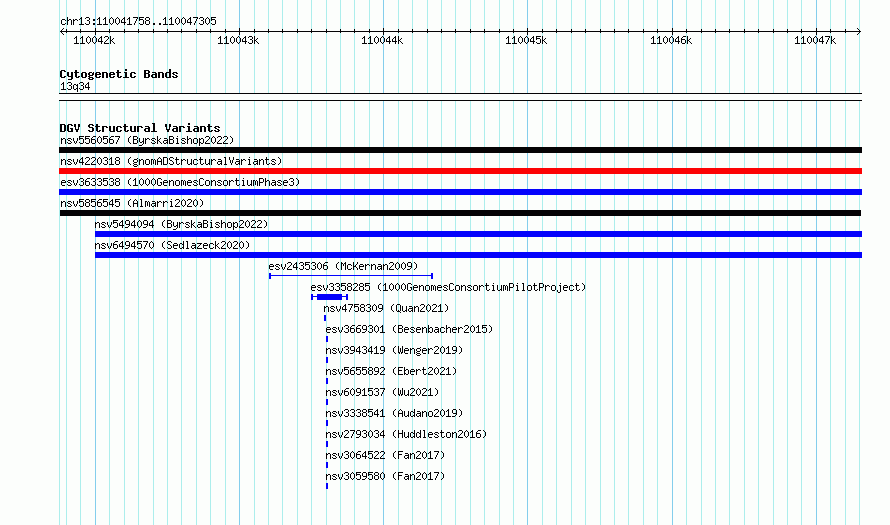890x525 pixels.
Task: Select the blue esv3633538 variant bar
Action: pyautogui.click(x=460, y=192)
